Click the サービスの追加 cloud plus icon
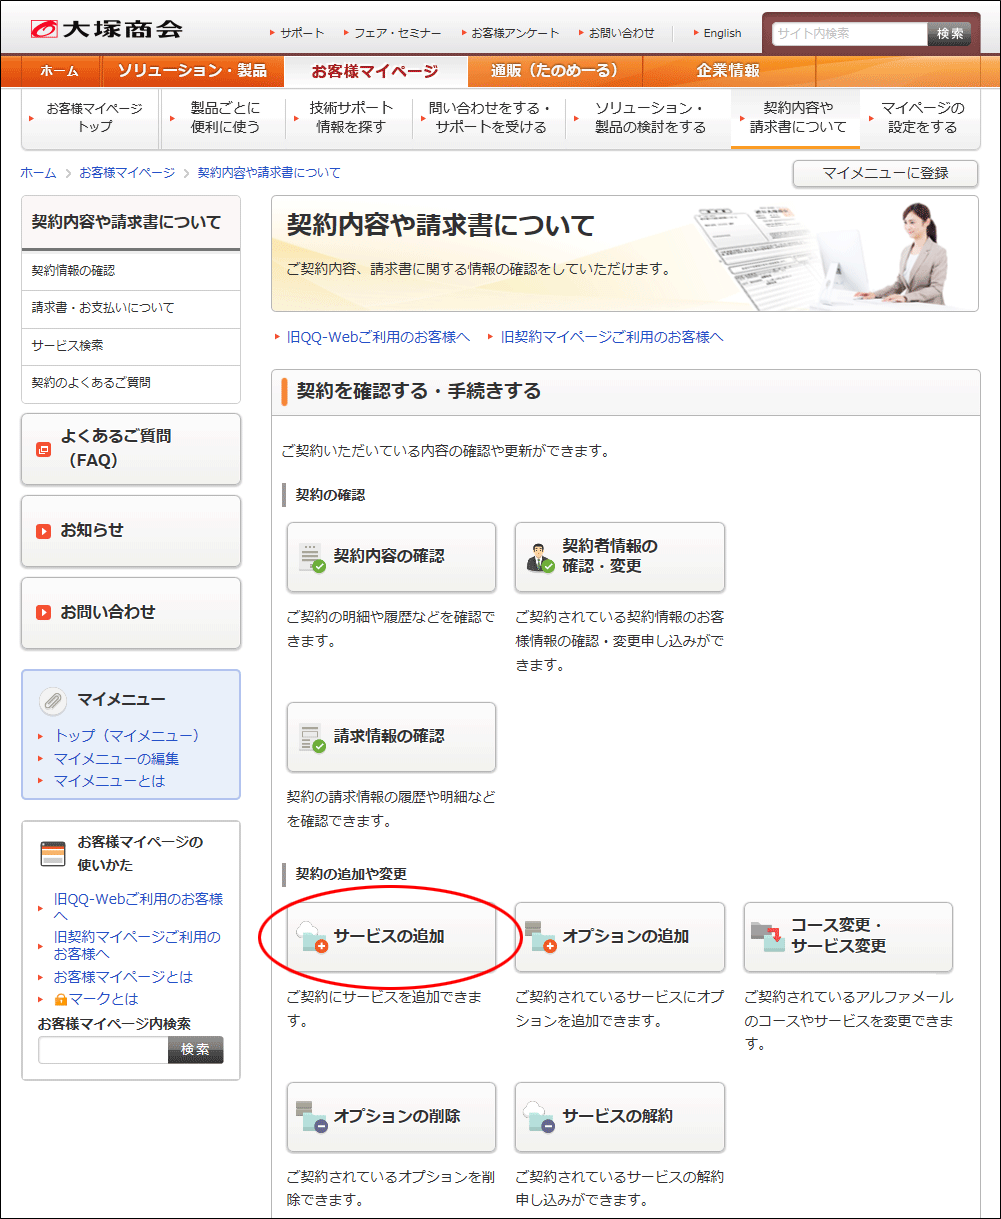 coord(313,937)
